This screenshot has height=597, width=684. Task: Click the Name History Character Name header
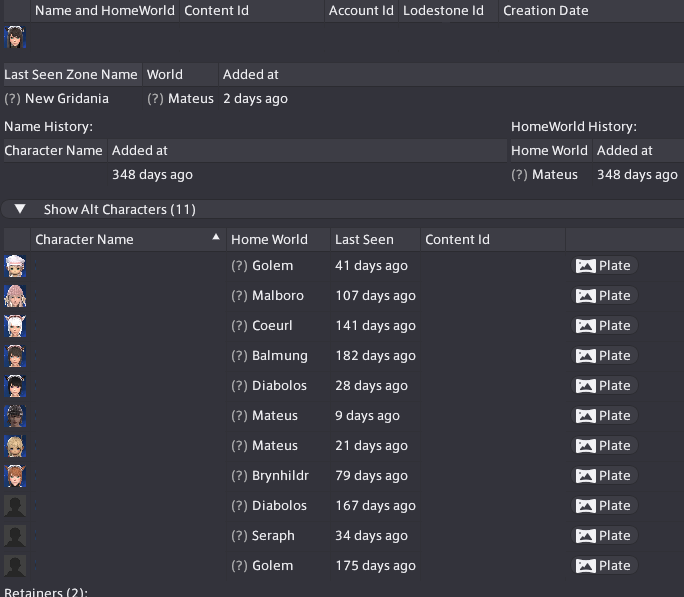click(x=55, y=150)
